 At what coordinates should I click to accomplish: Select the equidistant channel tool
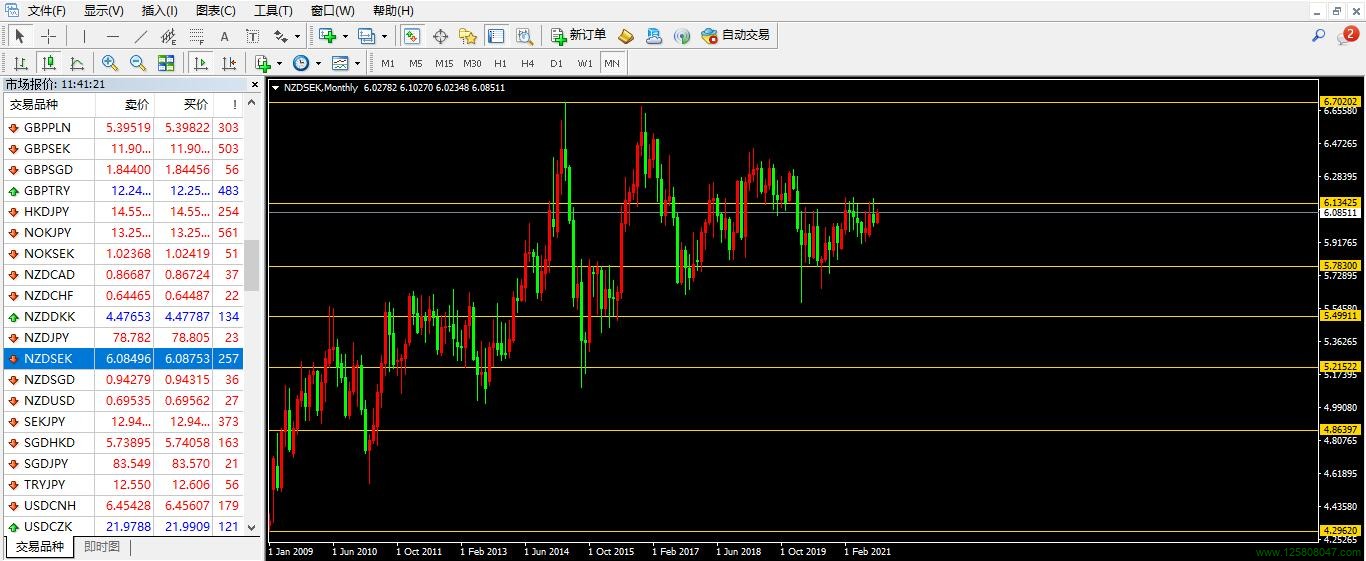(169, 36)
